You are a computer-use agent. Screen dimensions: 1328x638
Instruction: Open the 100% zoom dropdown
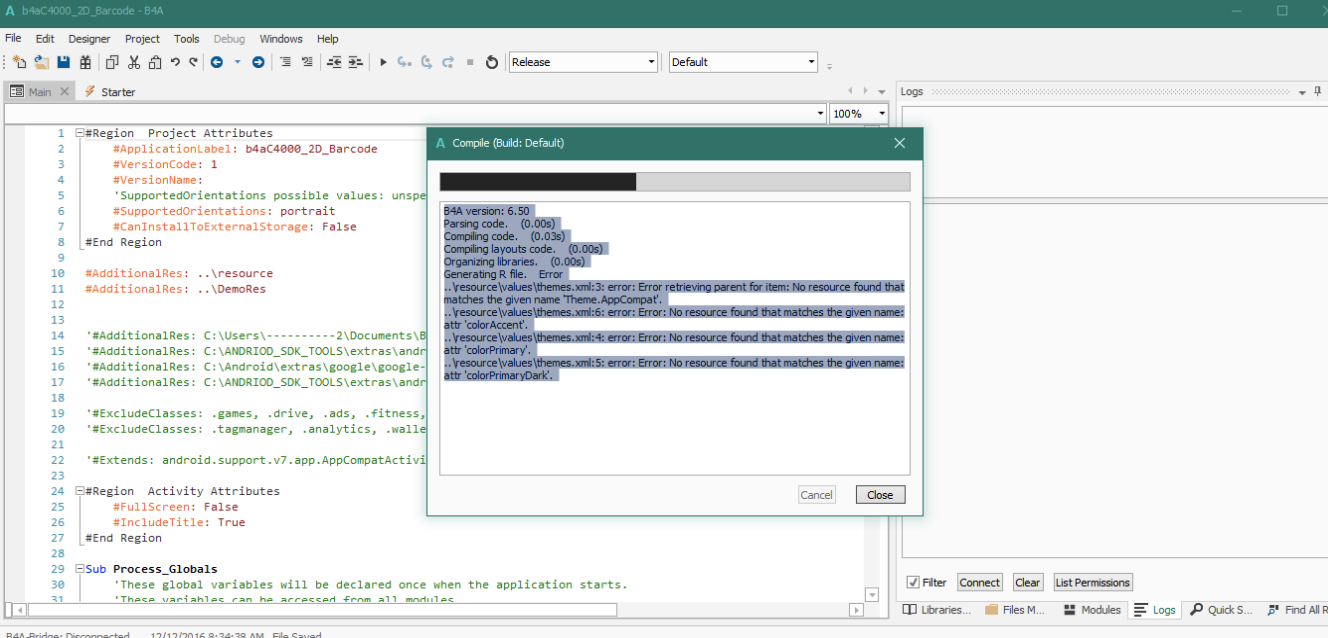(881, 114)
